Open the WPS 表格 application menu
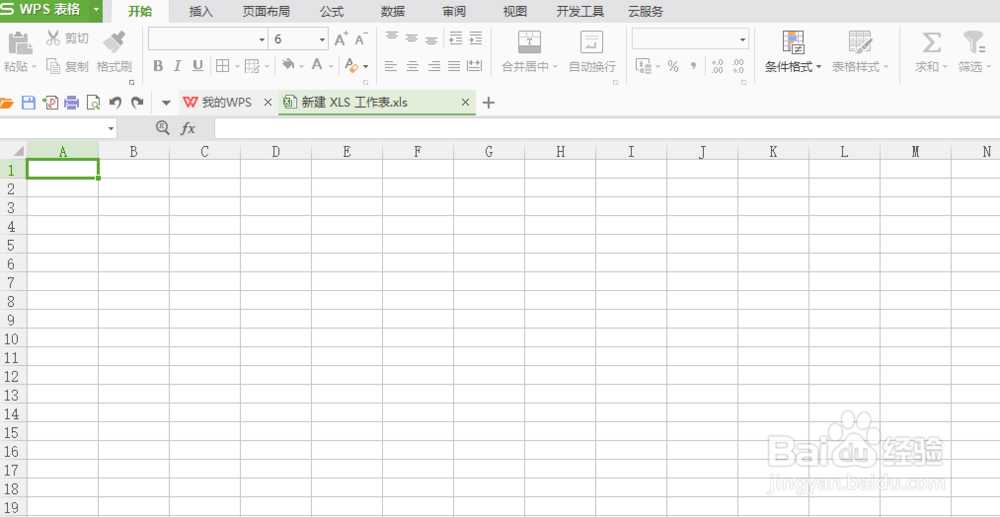The image size is (1000, 517). click(x=51, y=10)
